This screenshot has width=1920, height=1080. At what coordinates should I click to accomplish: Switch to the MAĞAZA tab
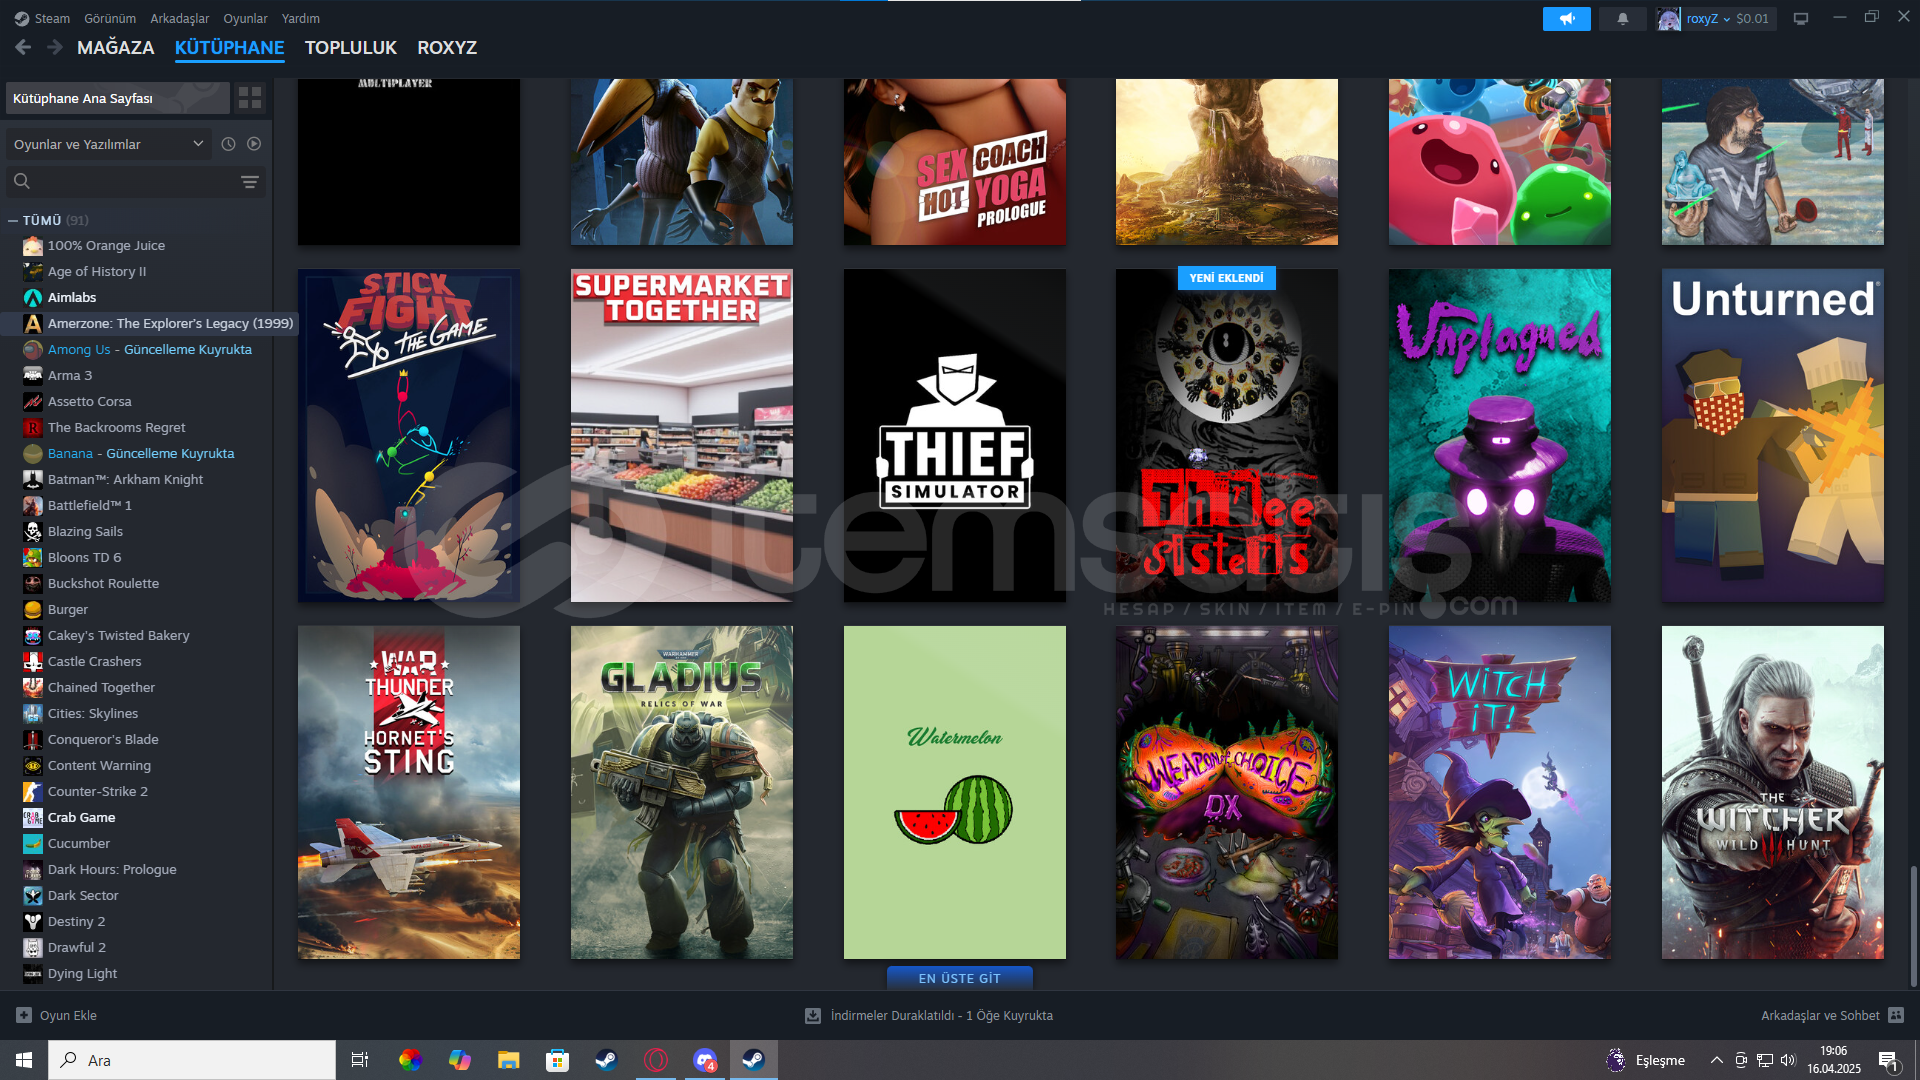click(x=116, y=47)
